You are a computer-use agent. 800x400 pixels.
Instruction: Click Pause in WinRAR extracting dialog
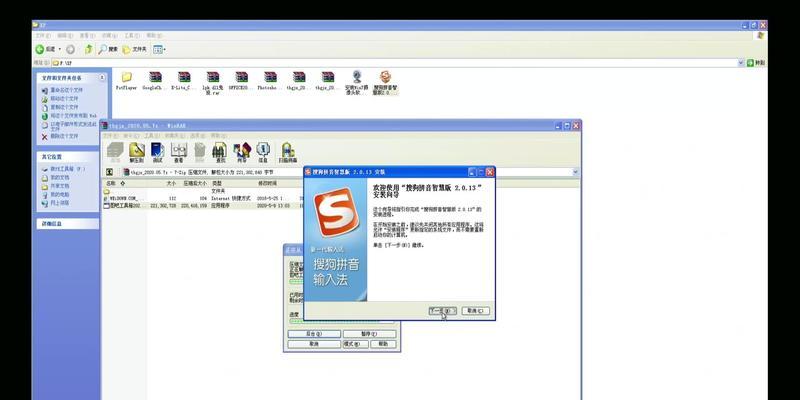tap(369, 334)
